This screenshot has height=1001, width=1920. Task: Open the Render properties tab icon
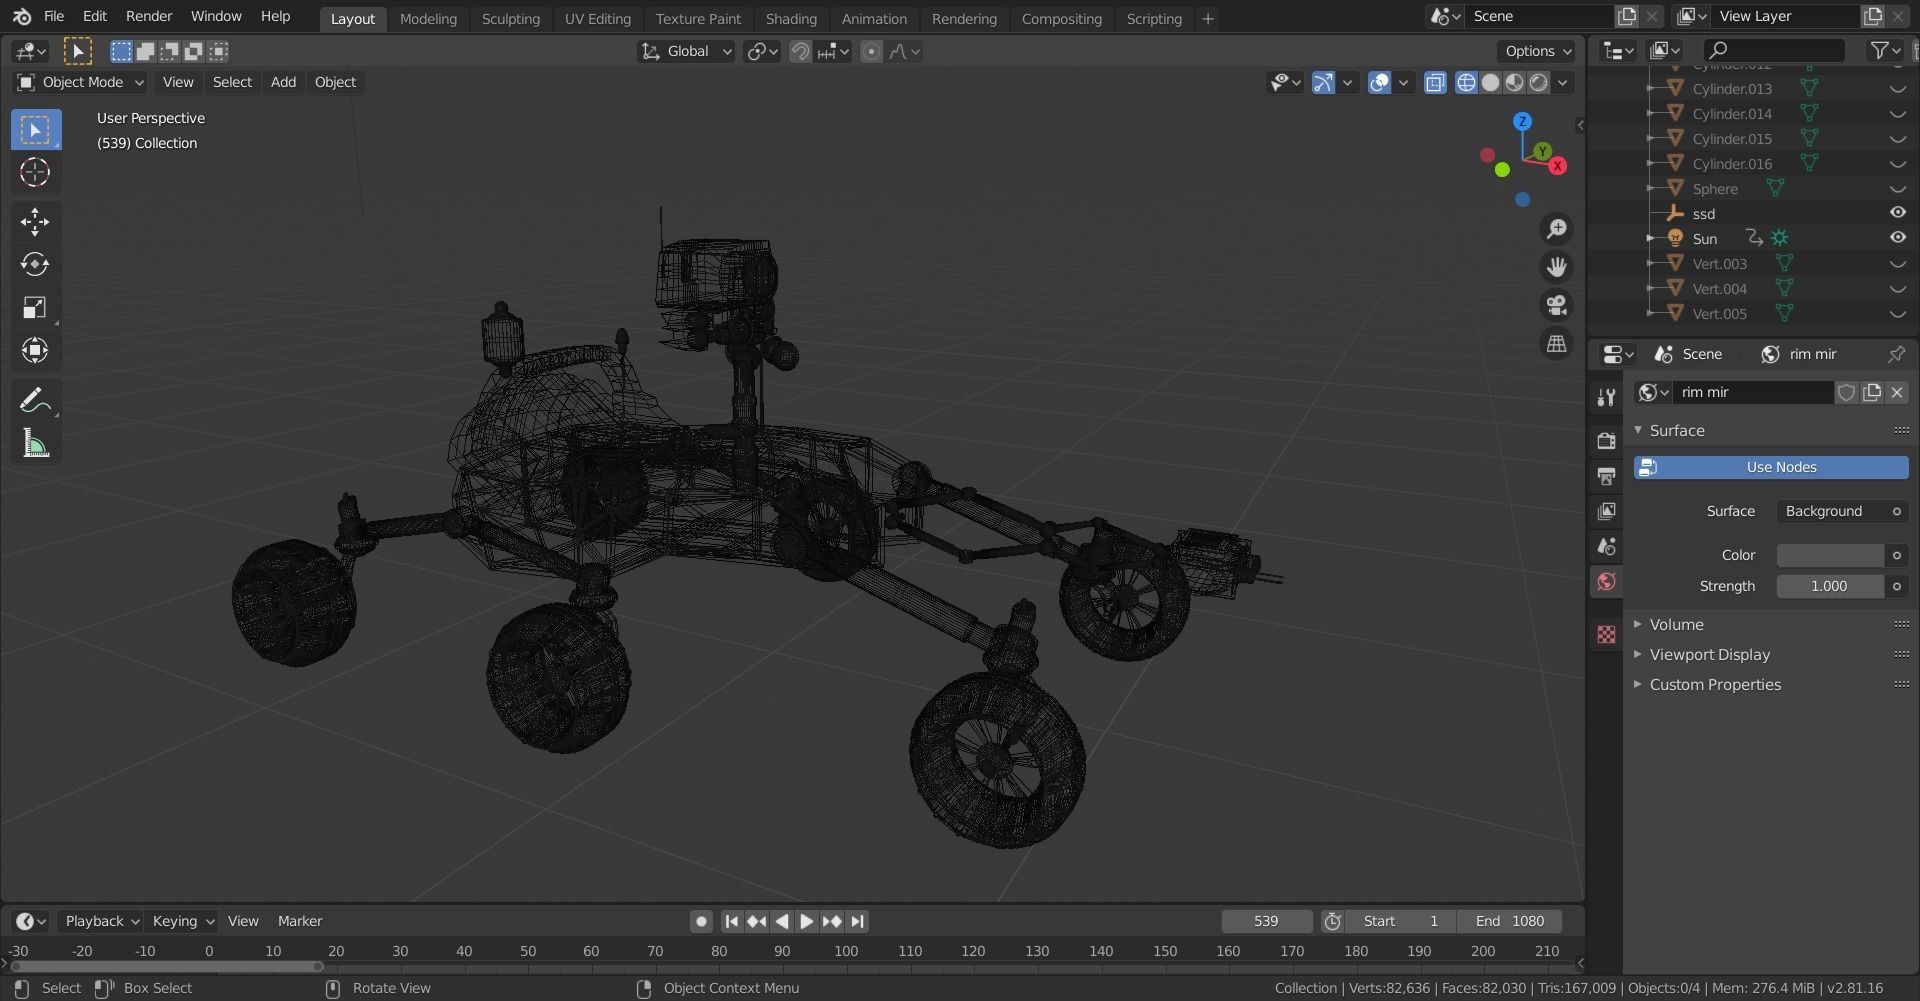[x=1606, y=441]
